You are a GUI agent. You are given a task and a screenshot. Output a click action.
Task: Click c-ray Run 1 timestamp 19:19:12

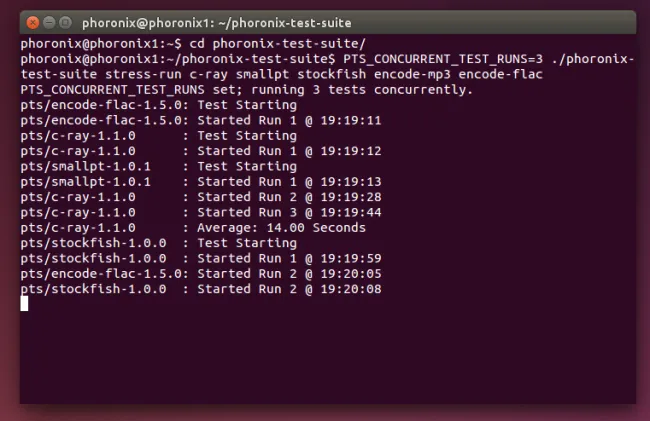[351, 151]
